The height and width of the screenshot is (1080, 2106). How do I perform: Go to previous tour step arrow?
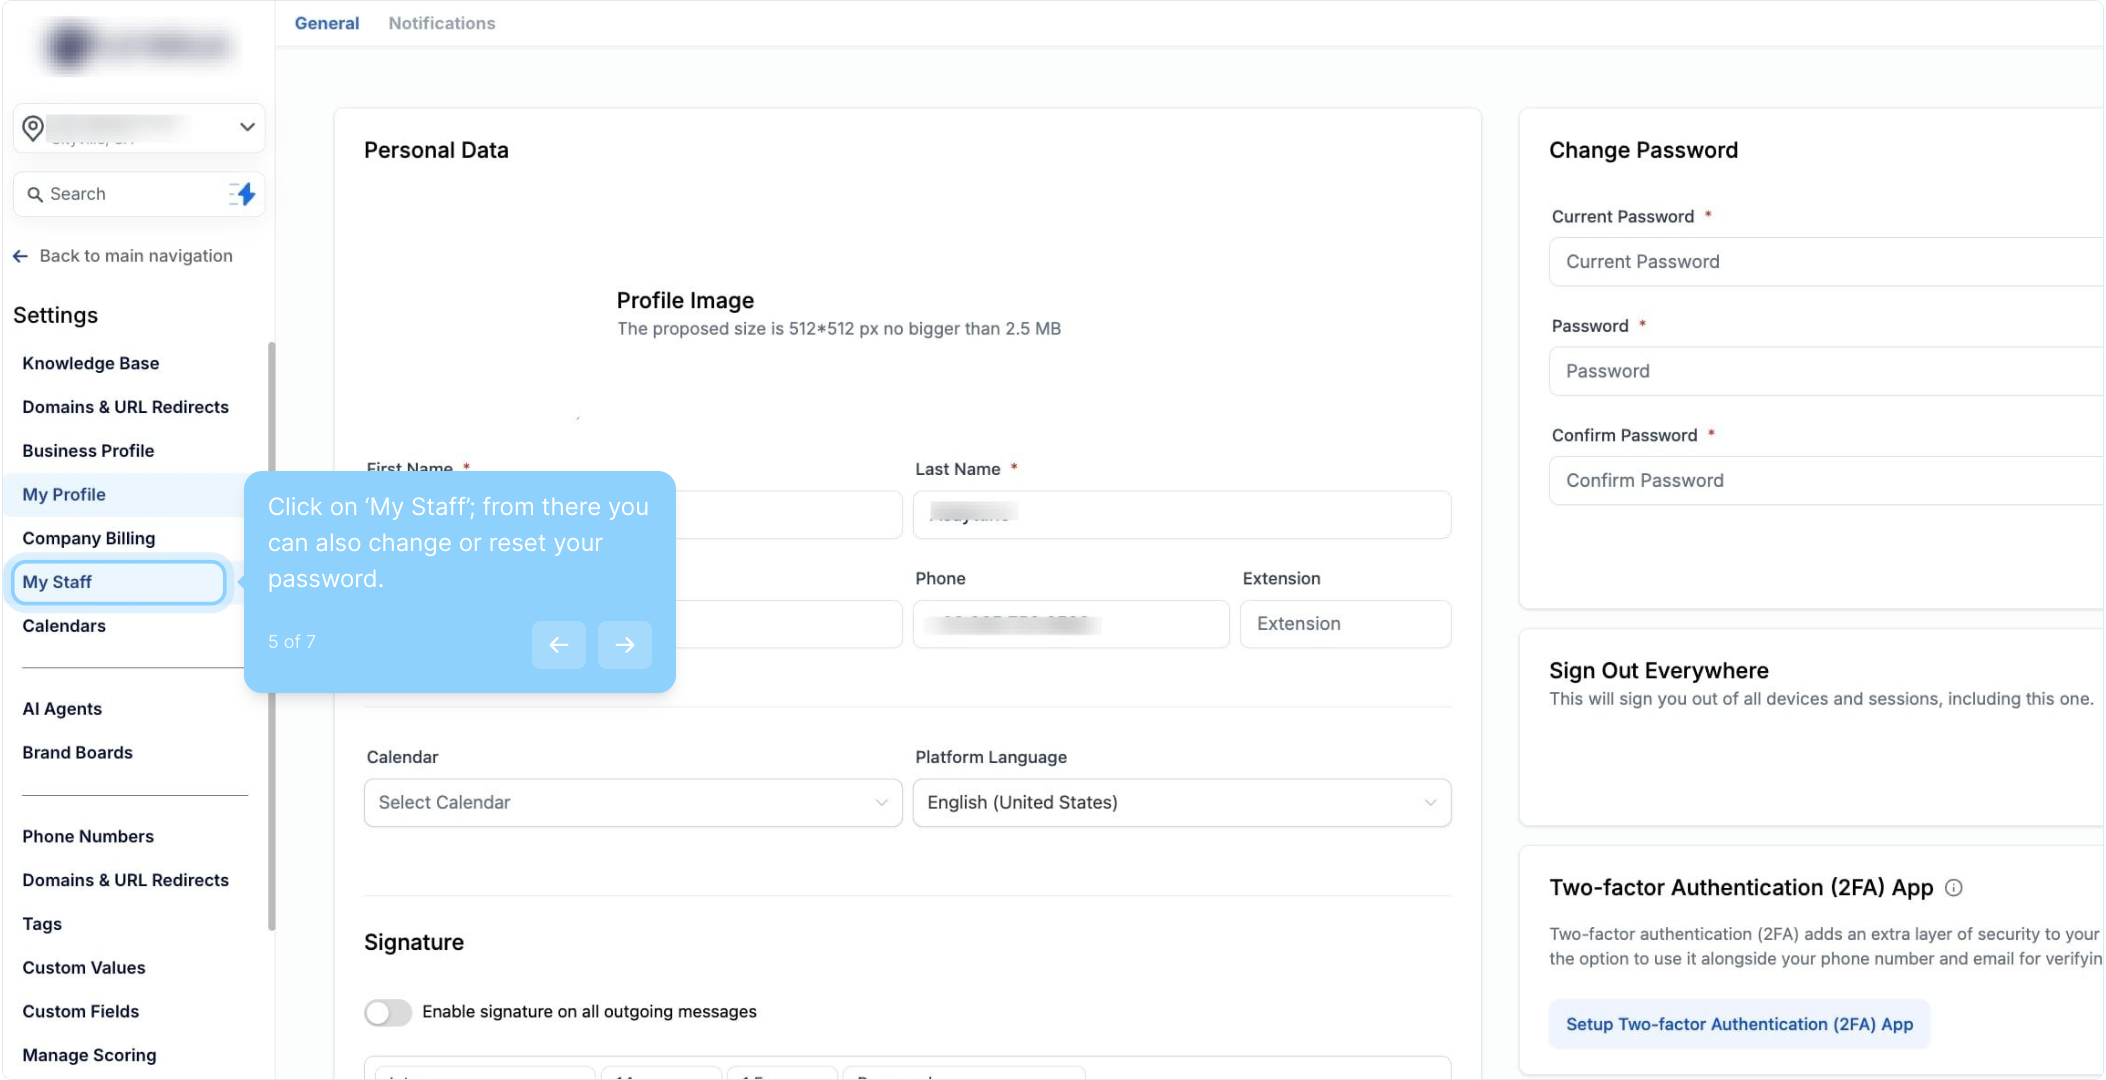tap(558, 645)
